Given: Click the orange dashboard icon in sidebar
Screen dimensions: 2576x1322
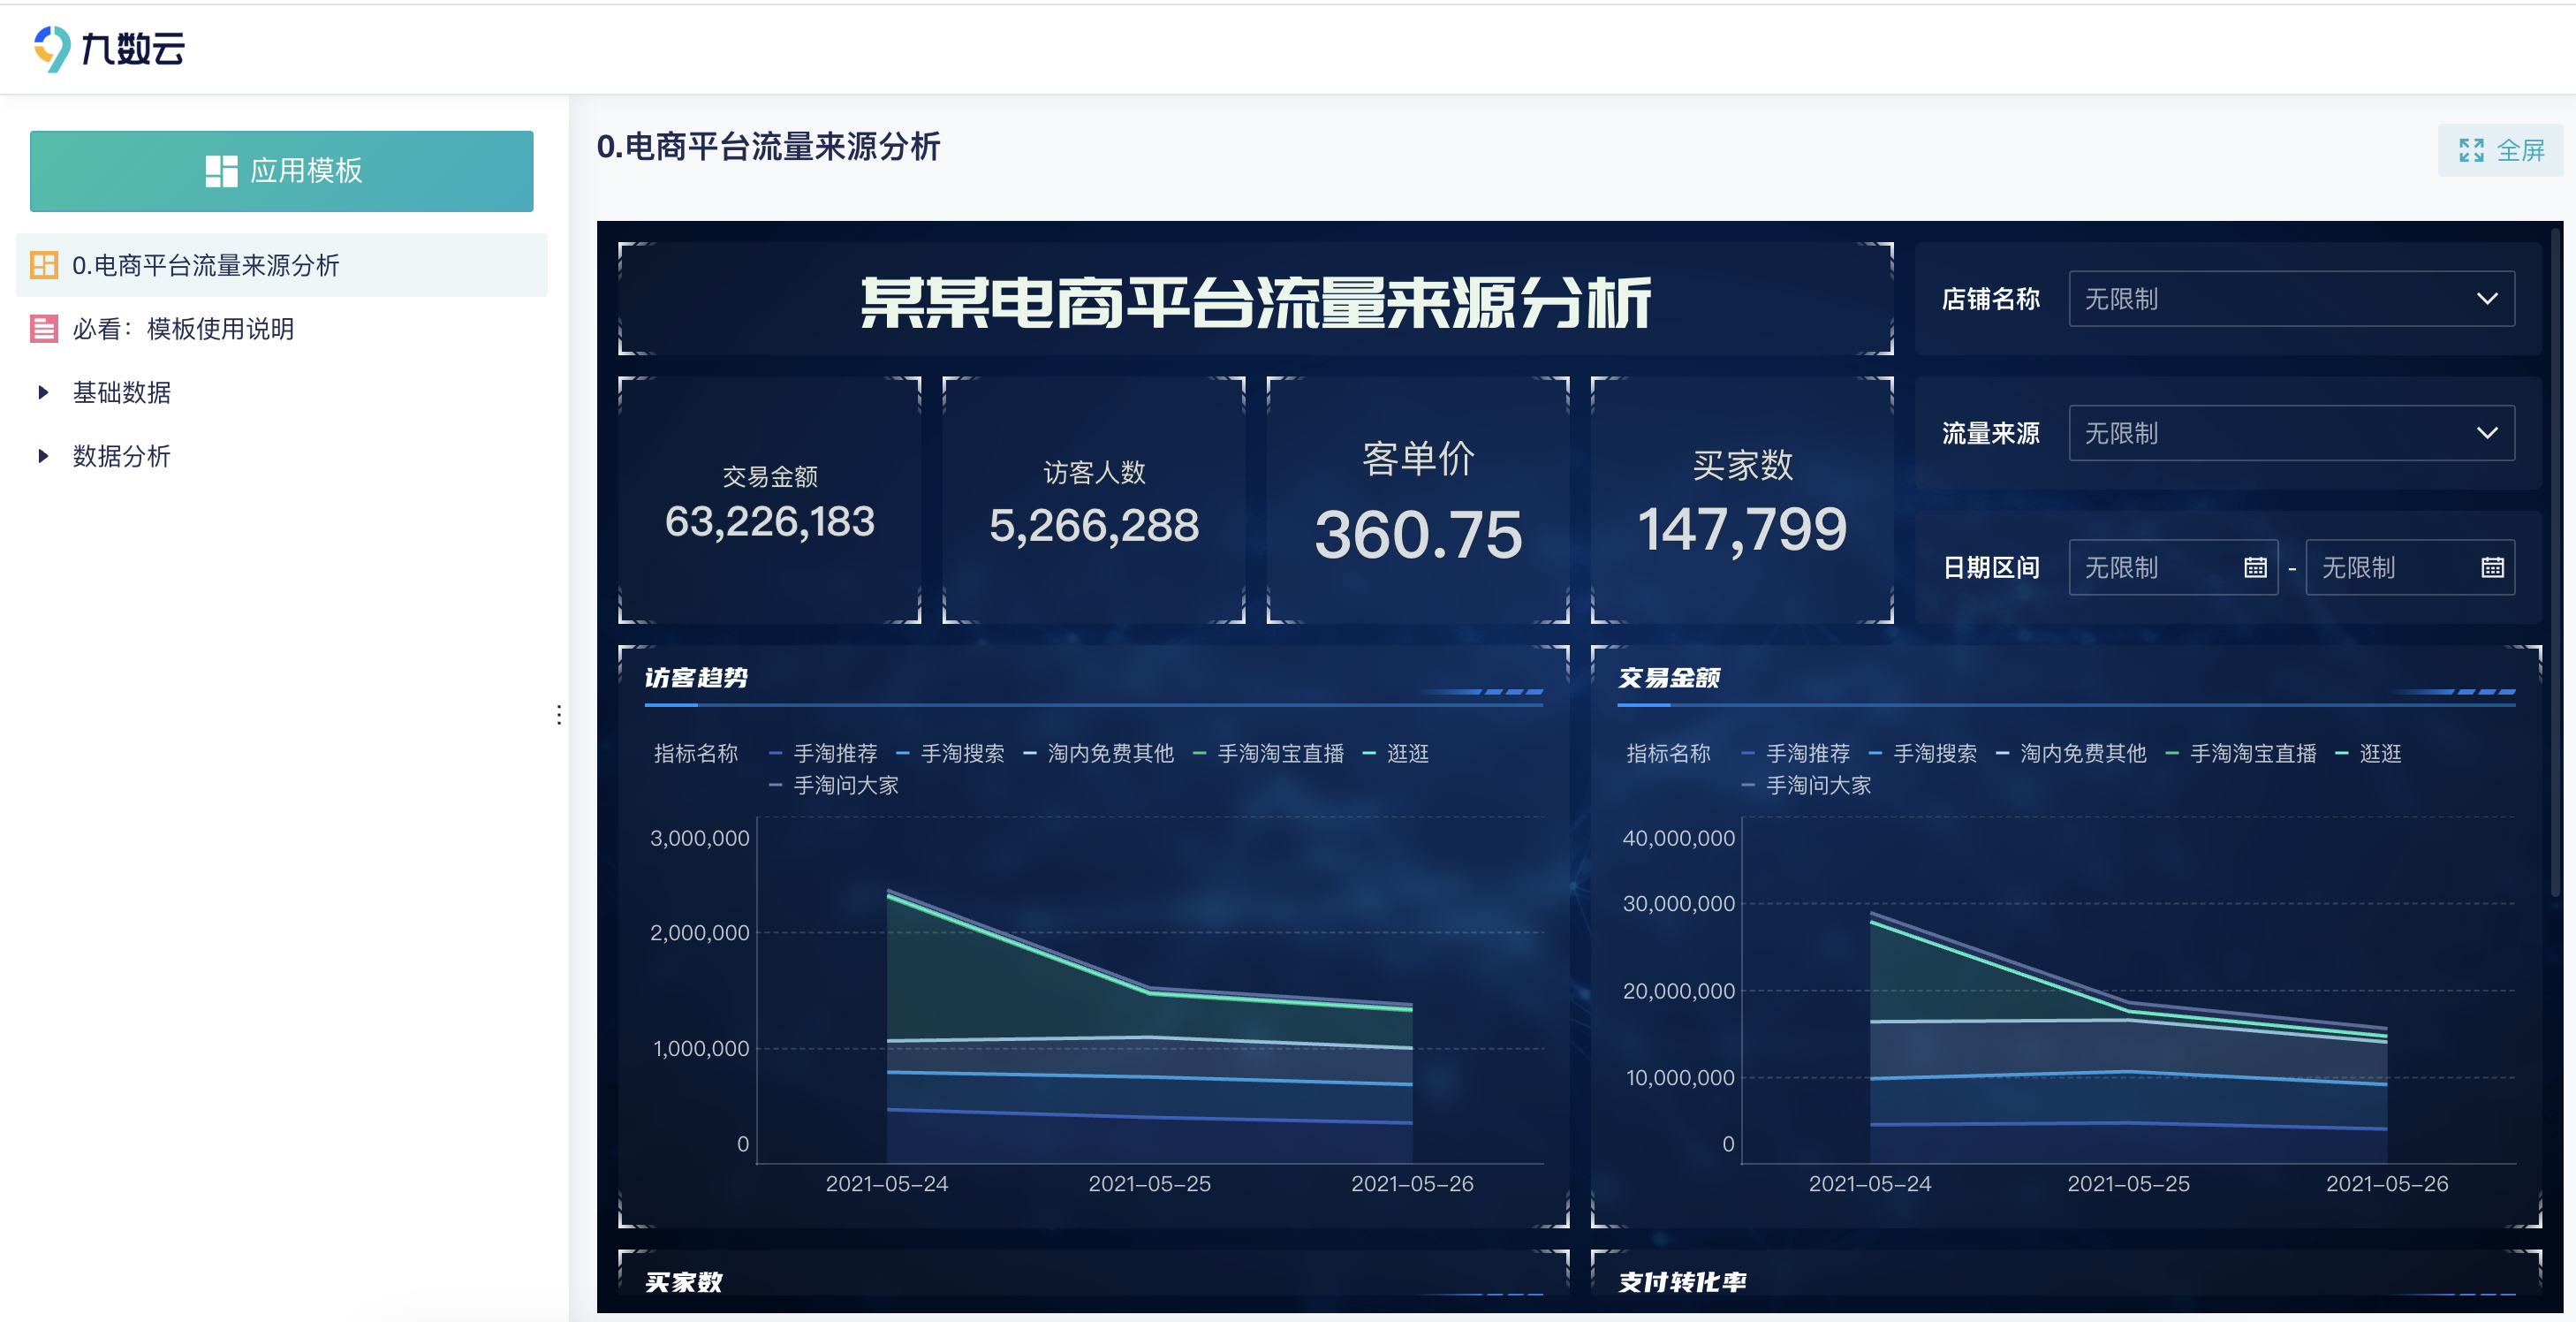Looking at the screenshot, I should coord(44,265).
